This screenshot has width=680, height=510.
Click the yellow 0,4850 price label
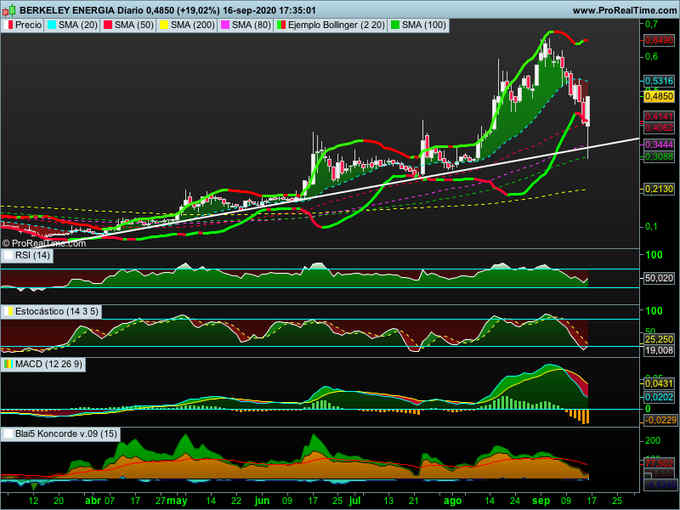click(x=659, y=96)
